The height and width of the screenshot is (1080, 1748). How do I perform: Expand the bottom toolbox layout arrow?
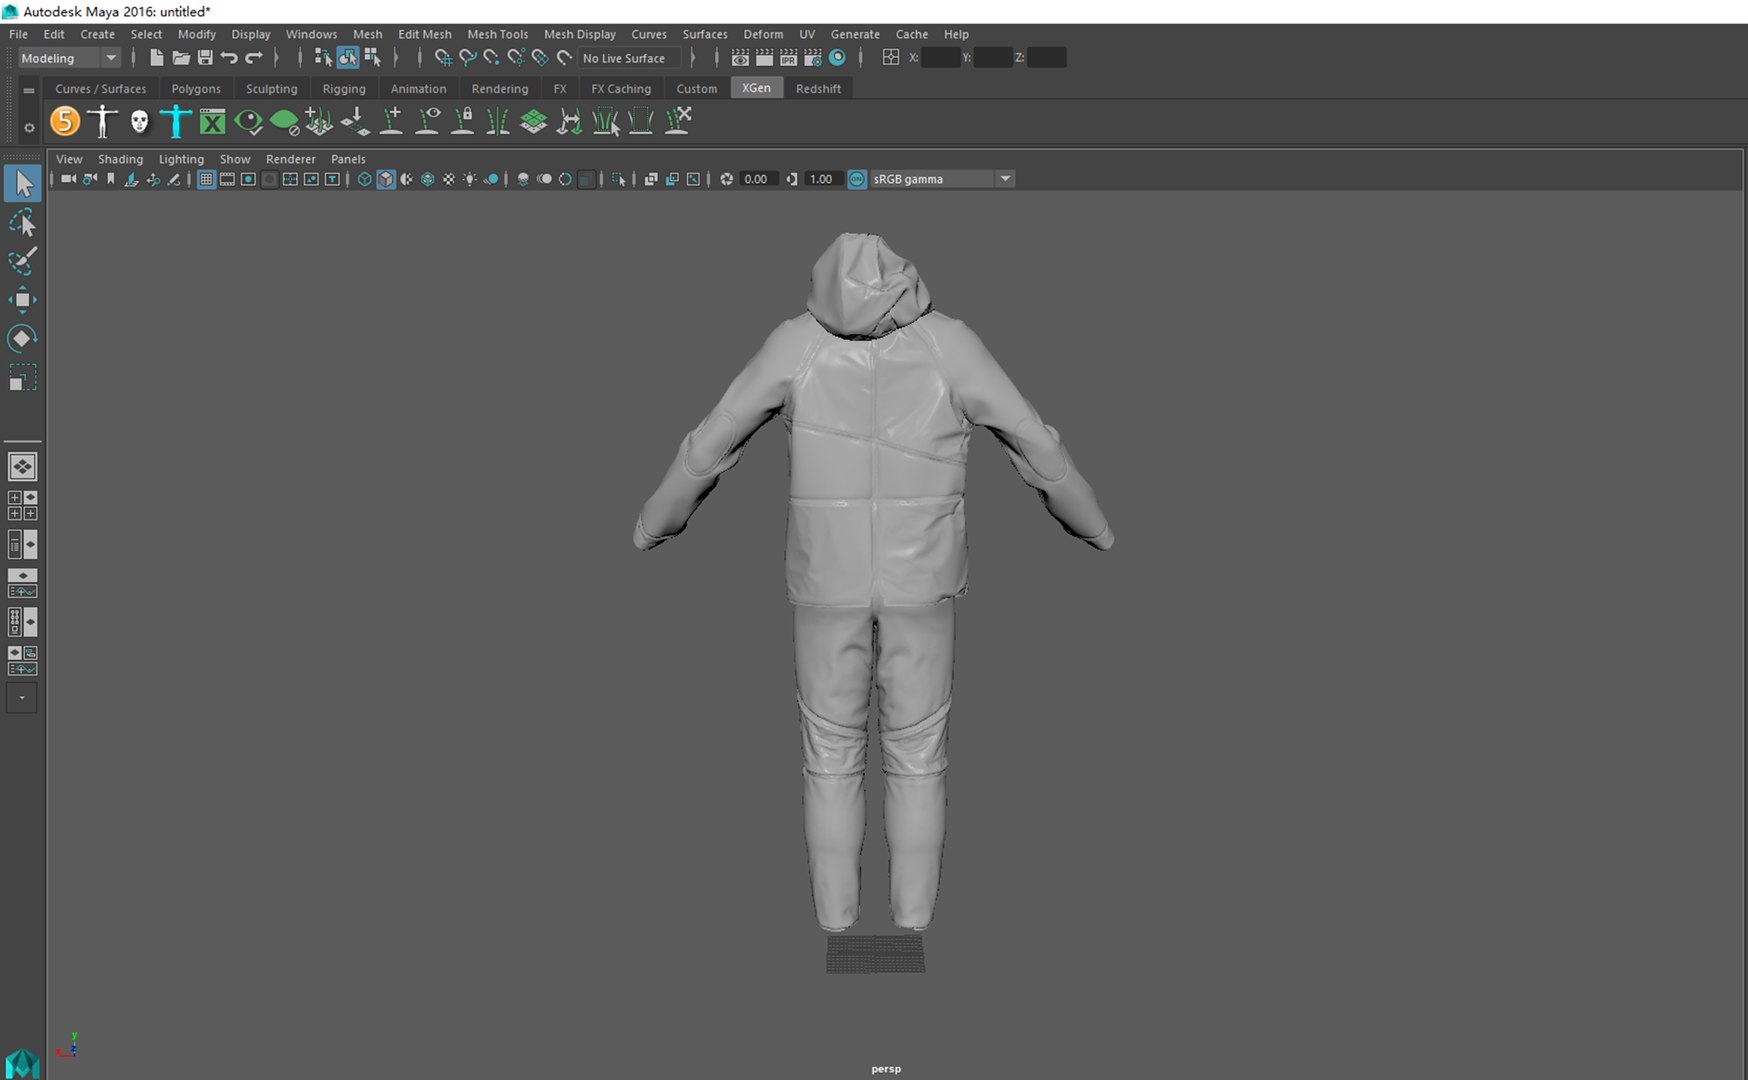coord(22,698)
